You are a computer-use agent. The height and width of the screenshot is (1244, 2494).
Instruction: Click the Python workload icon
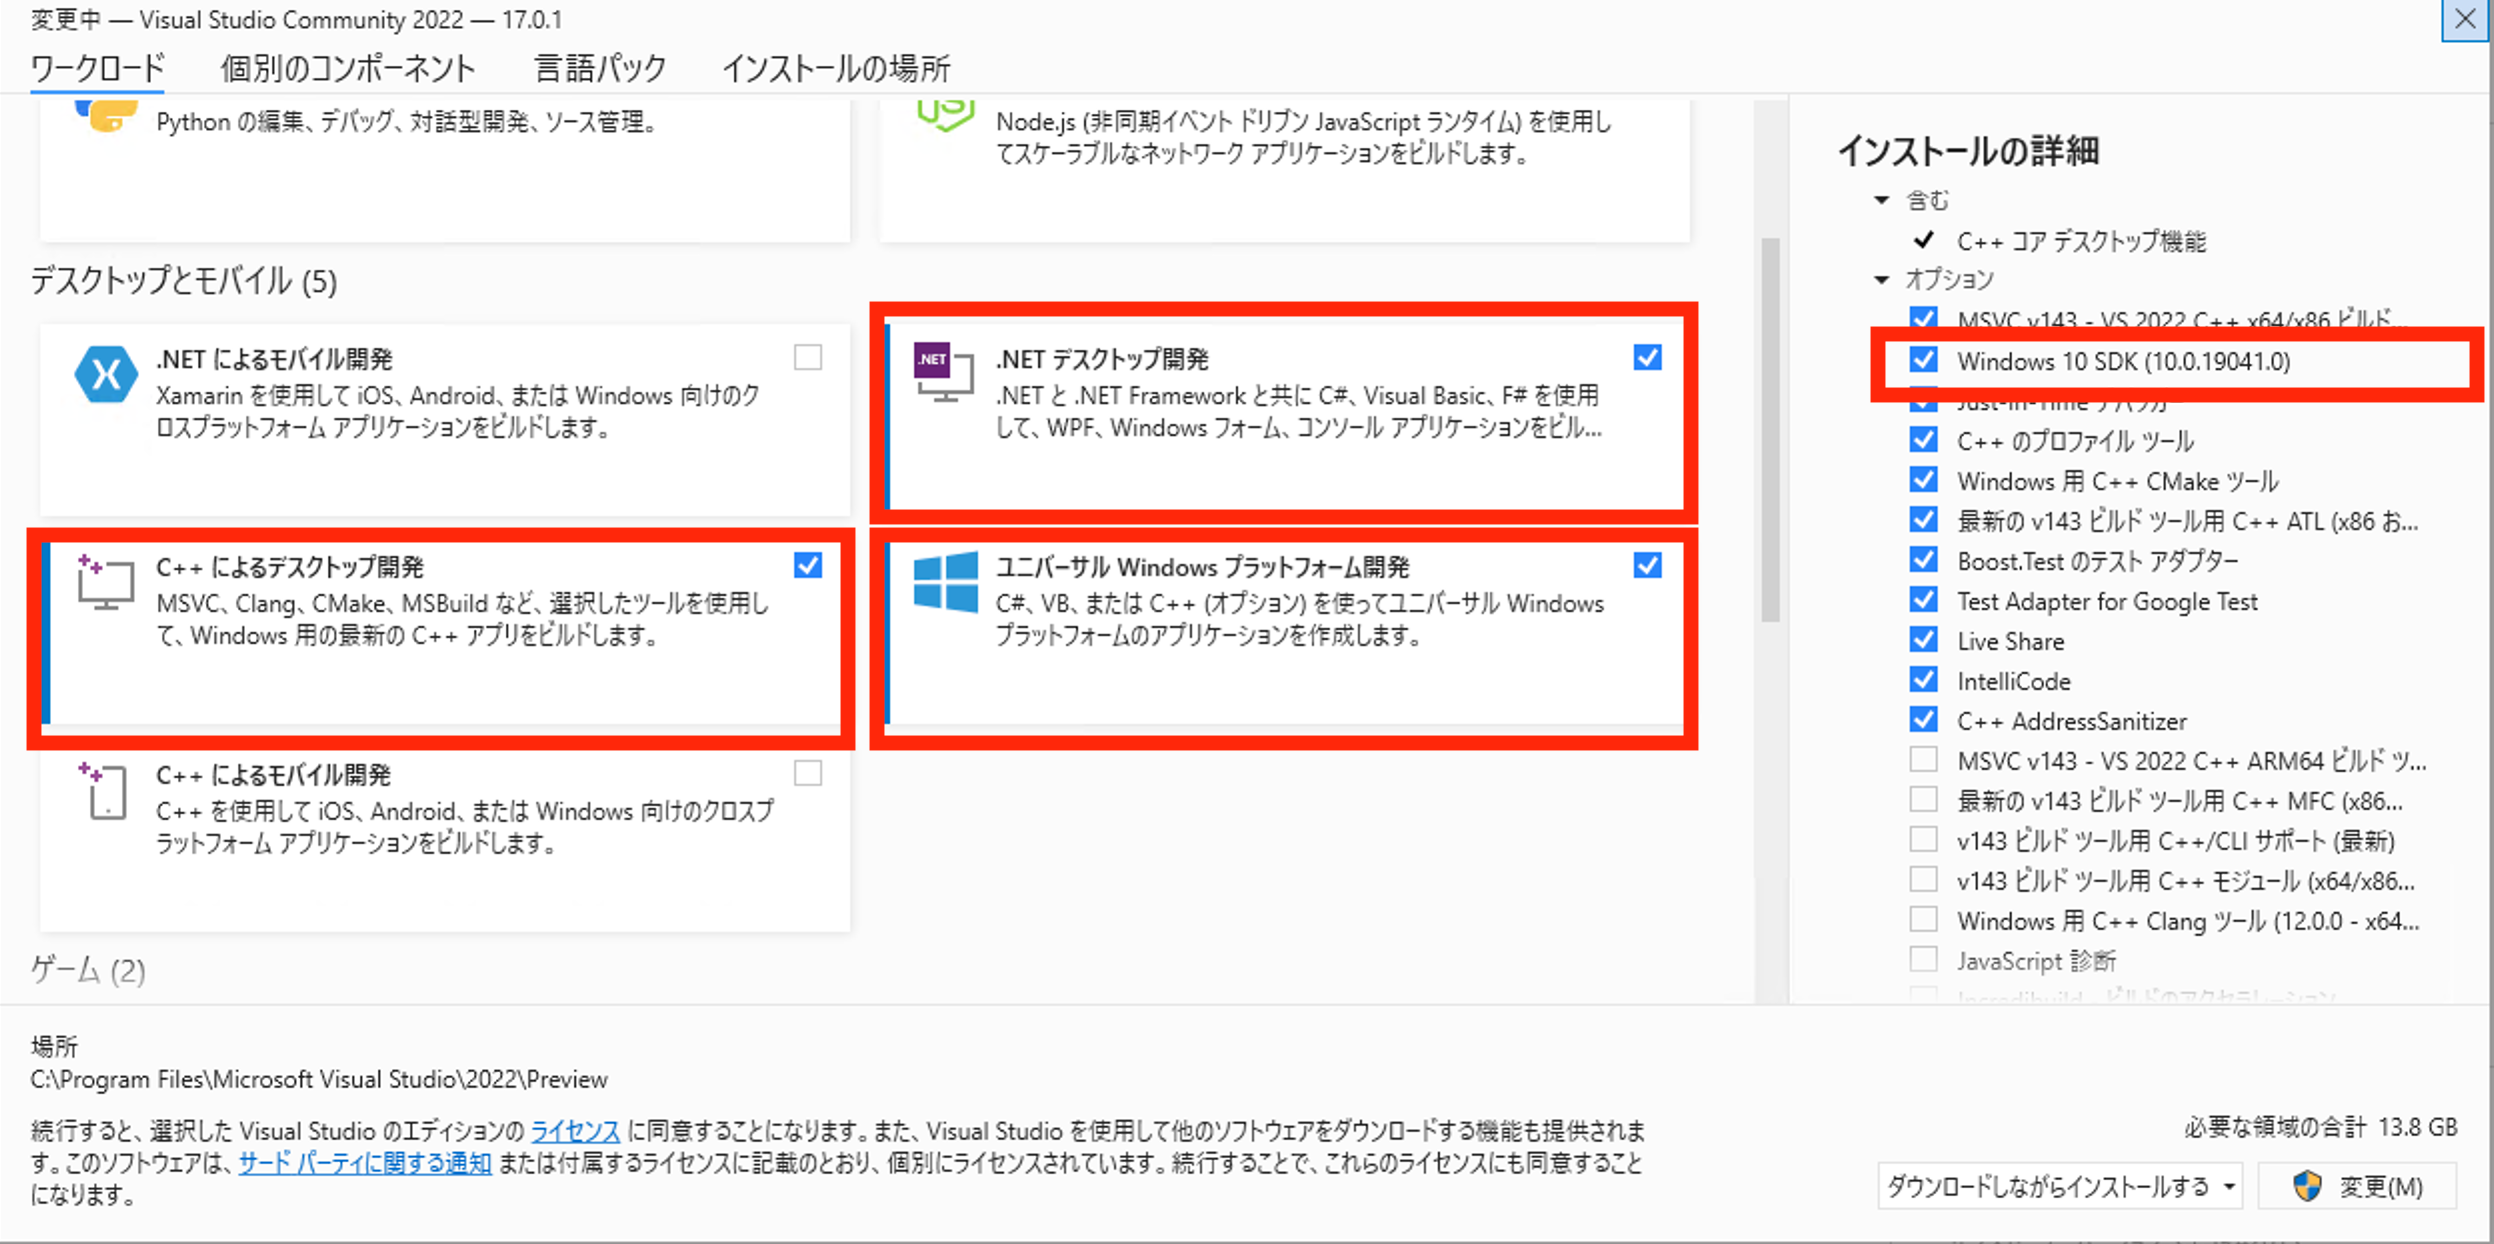point(105,115)
